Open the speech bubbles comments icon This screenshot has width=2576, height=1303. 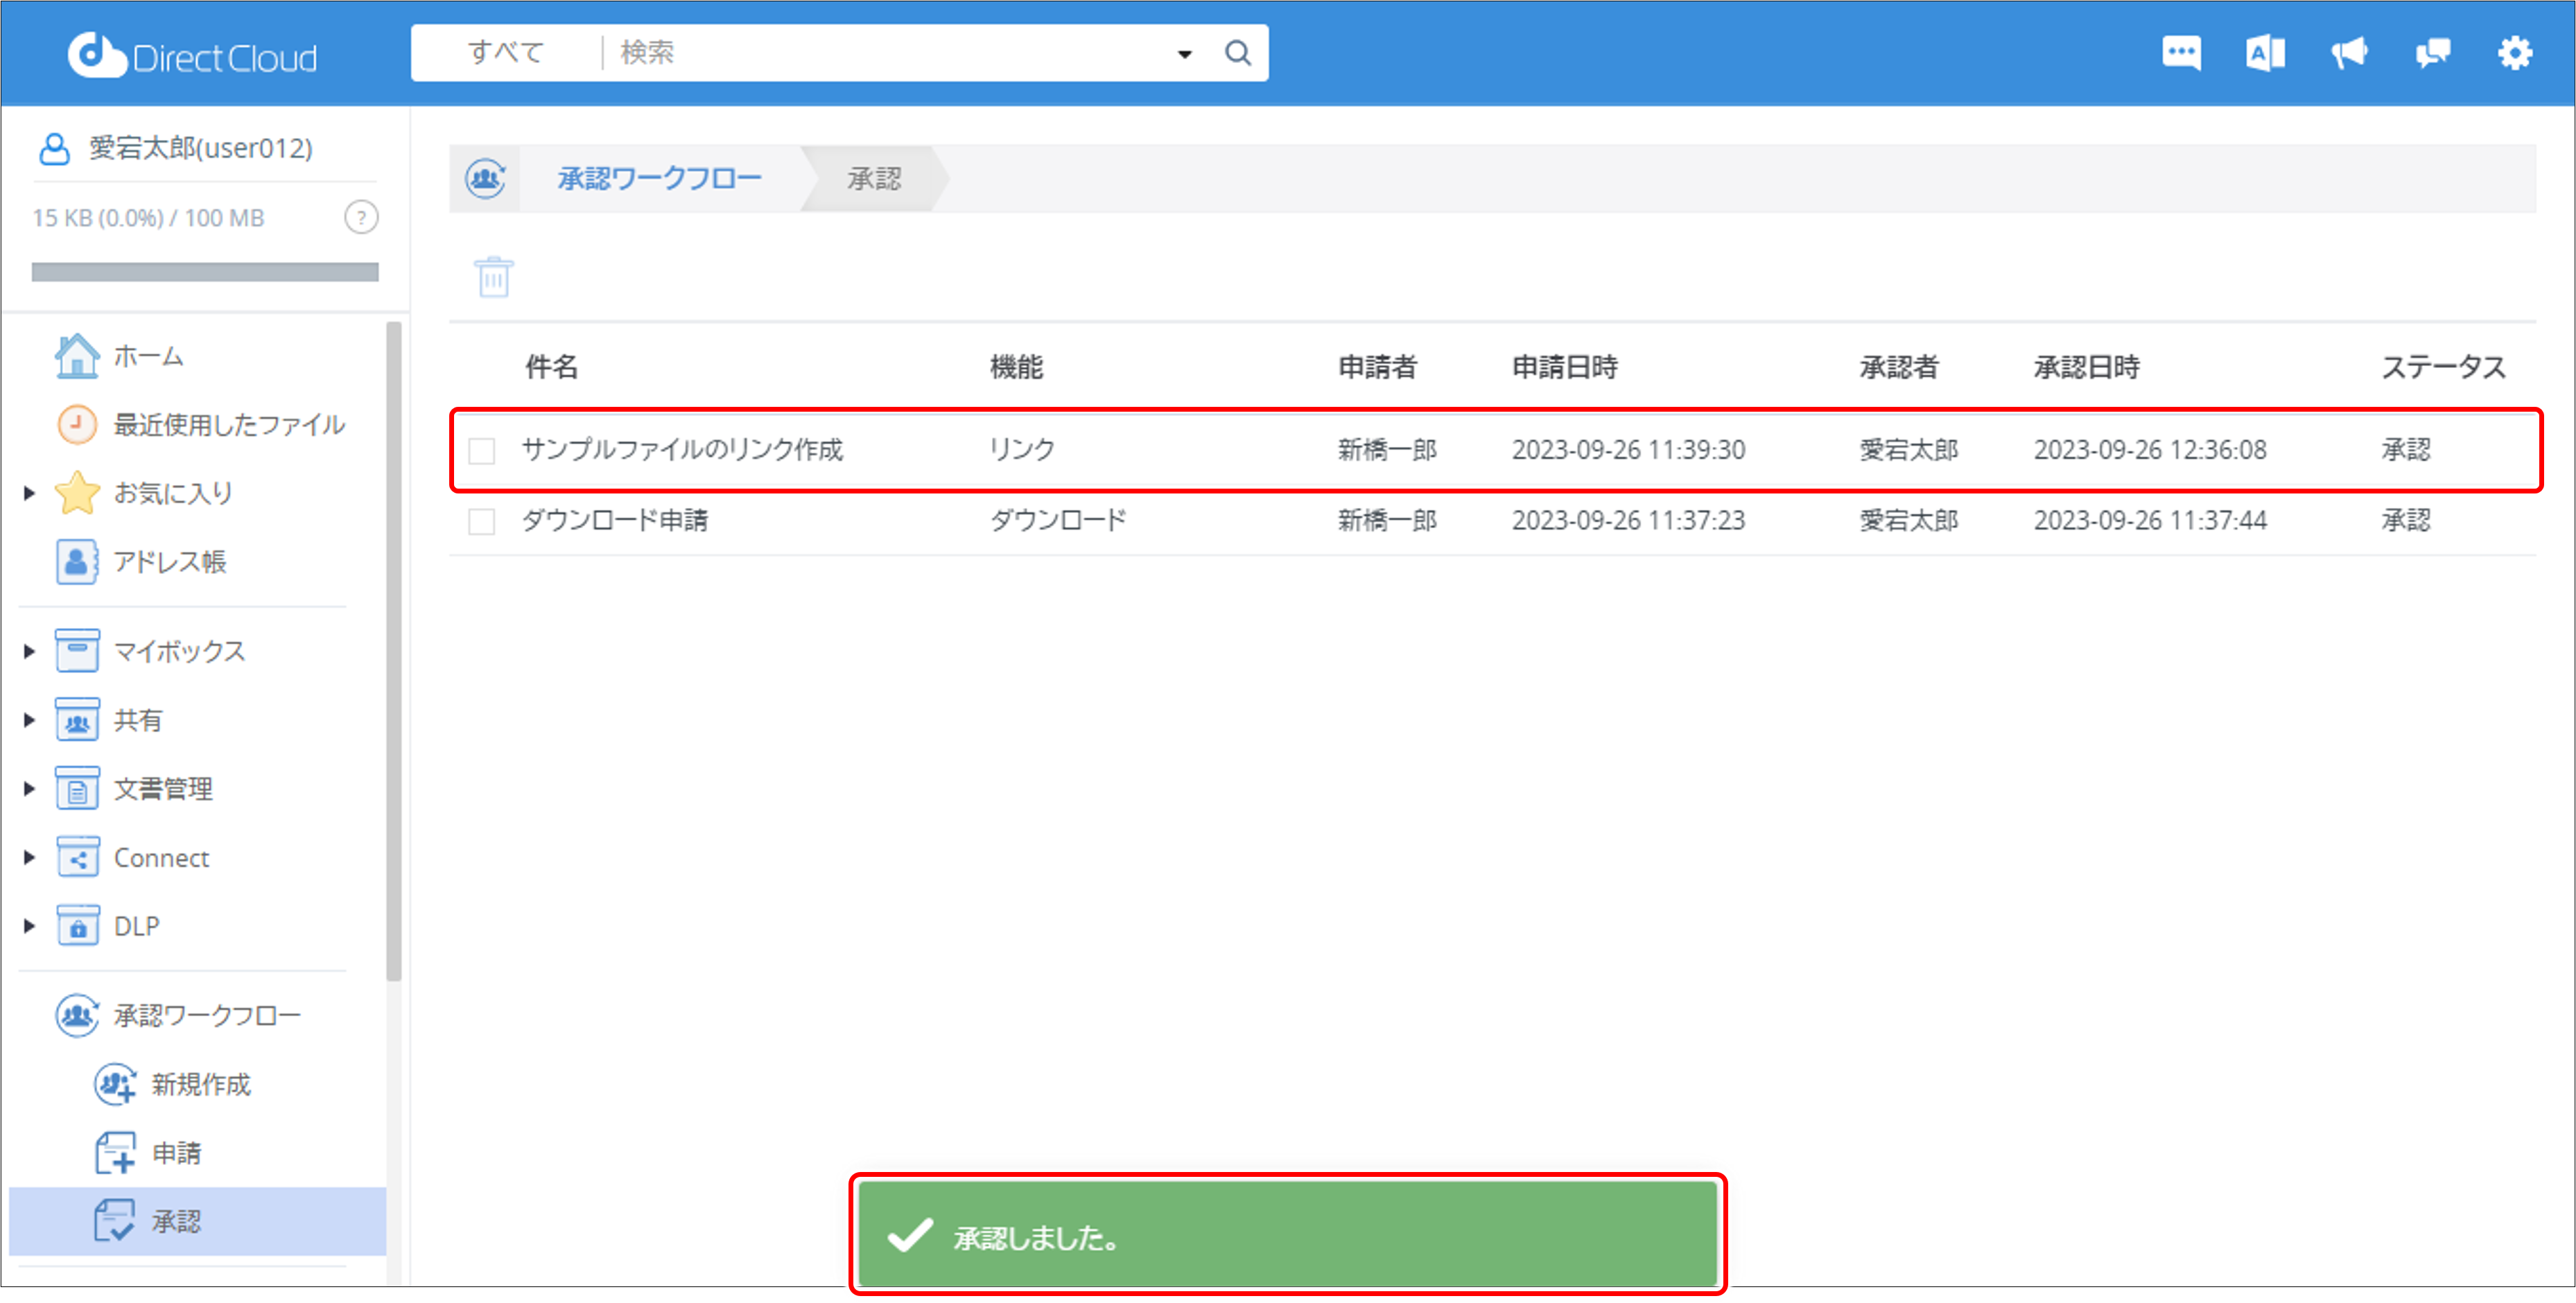pyautogui.click(x=2432, y=53)
